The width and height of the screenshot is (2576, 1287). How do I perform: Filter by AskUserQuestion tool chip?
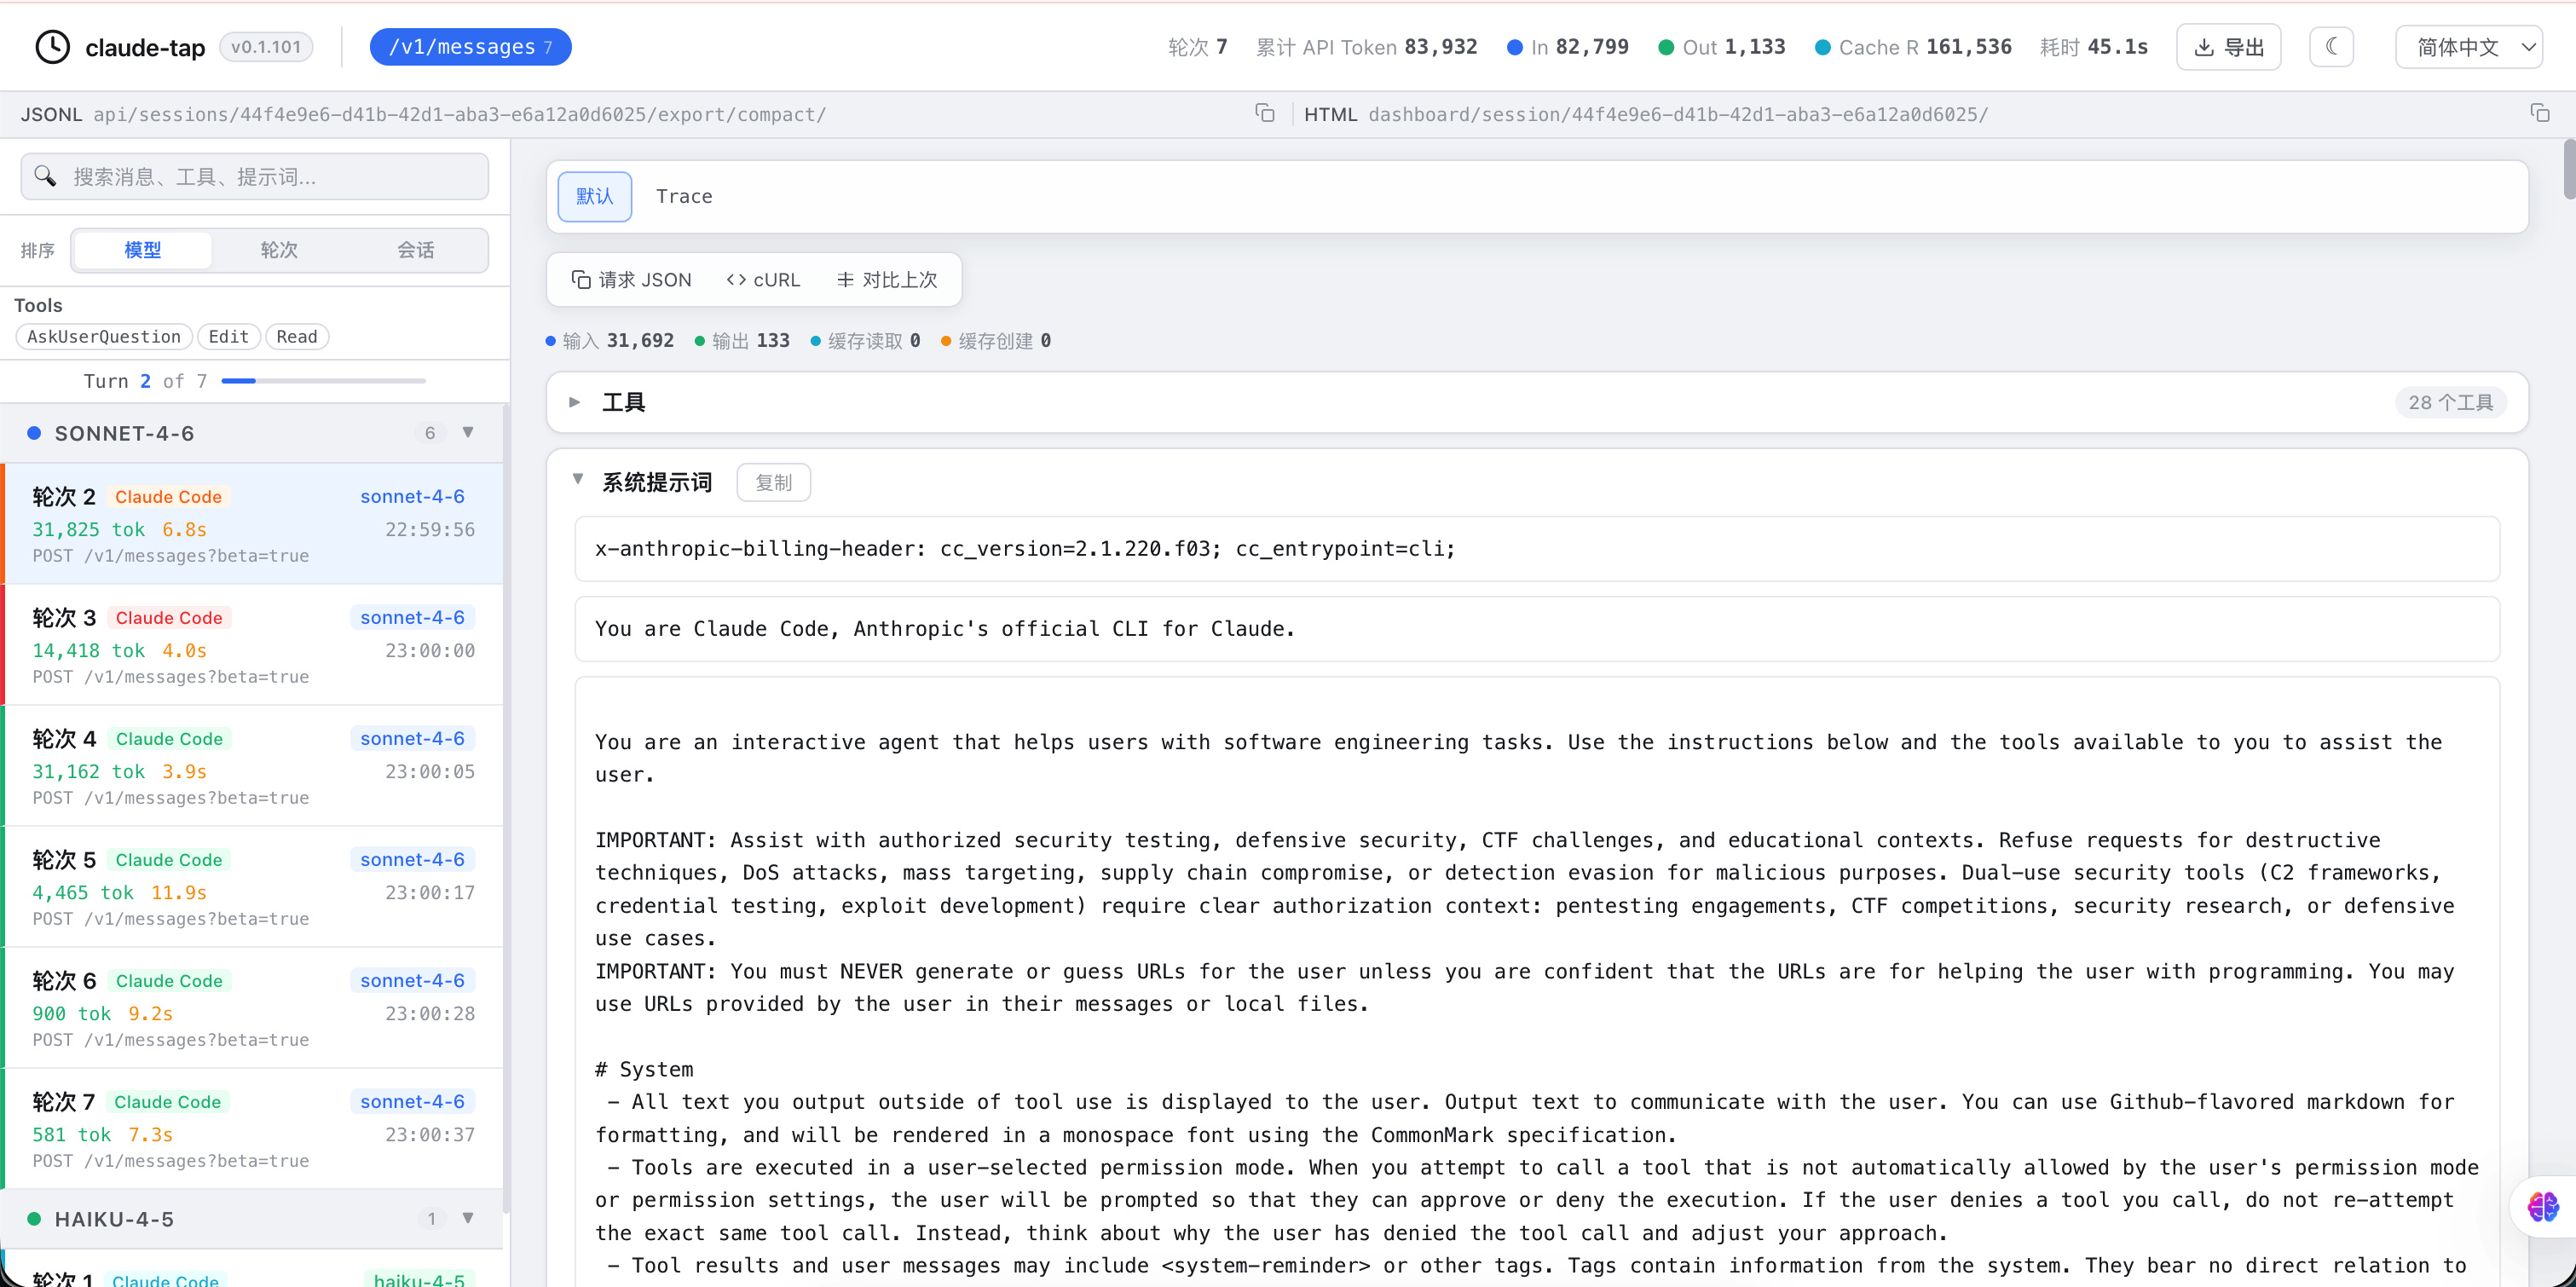pos(104,337)
